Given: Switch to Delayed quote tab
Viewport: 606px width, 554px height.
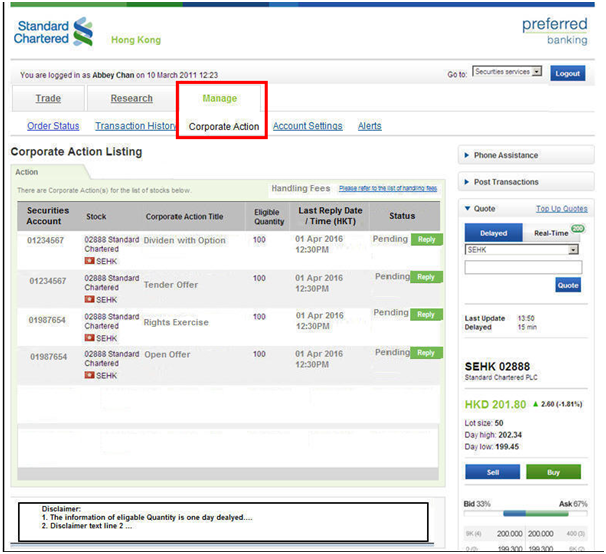Looking at the screenshot, I should tap(493, 233).
